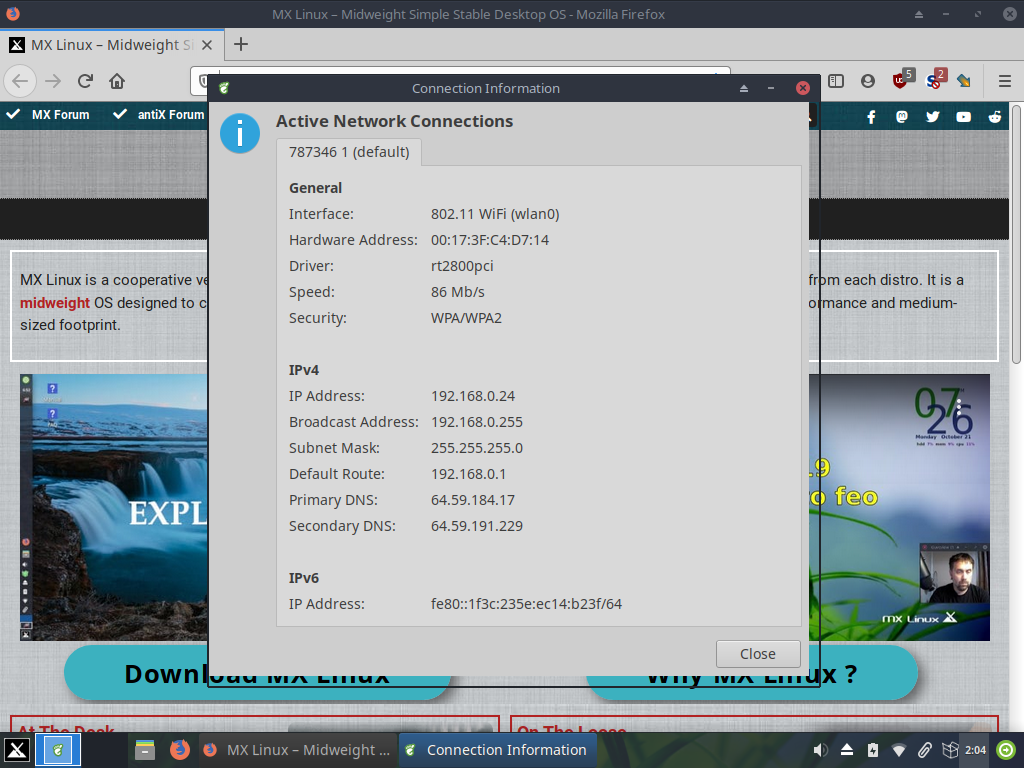
Task: Click the subnet mask 255.255.255.0
Action: 477,448
